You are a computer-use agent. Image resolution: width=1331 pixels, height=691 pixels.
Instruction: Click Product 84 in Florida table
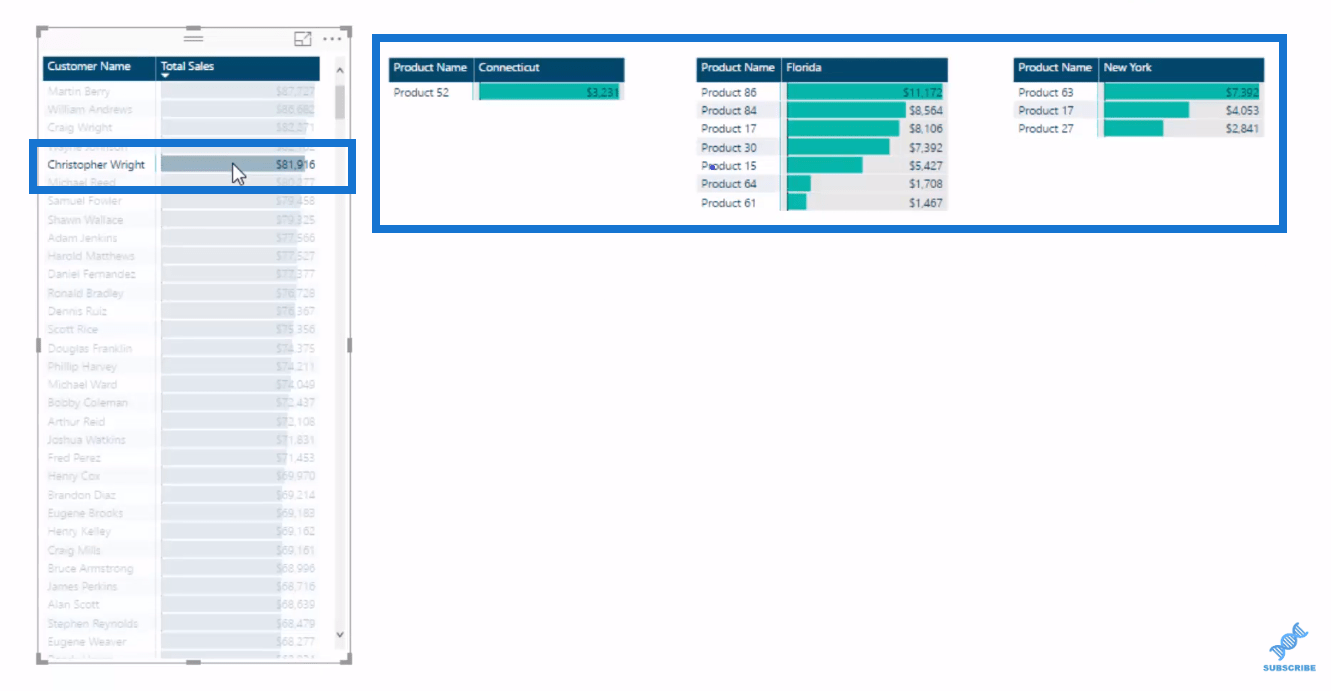[729, 110]
